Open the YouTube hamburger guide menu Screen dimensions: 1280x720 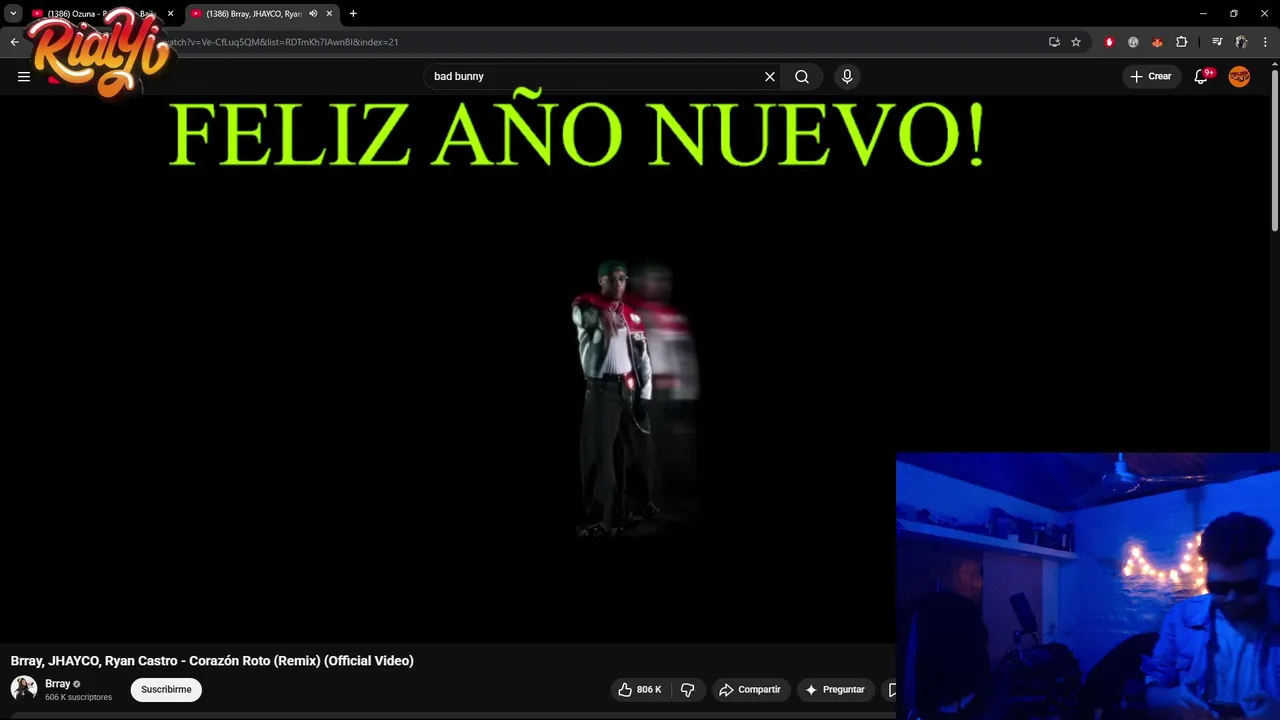tap(24, 76)
